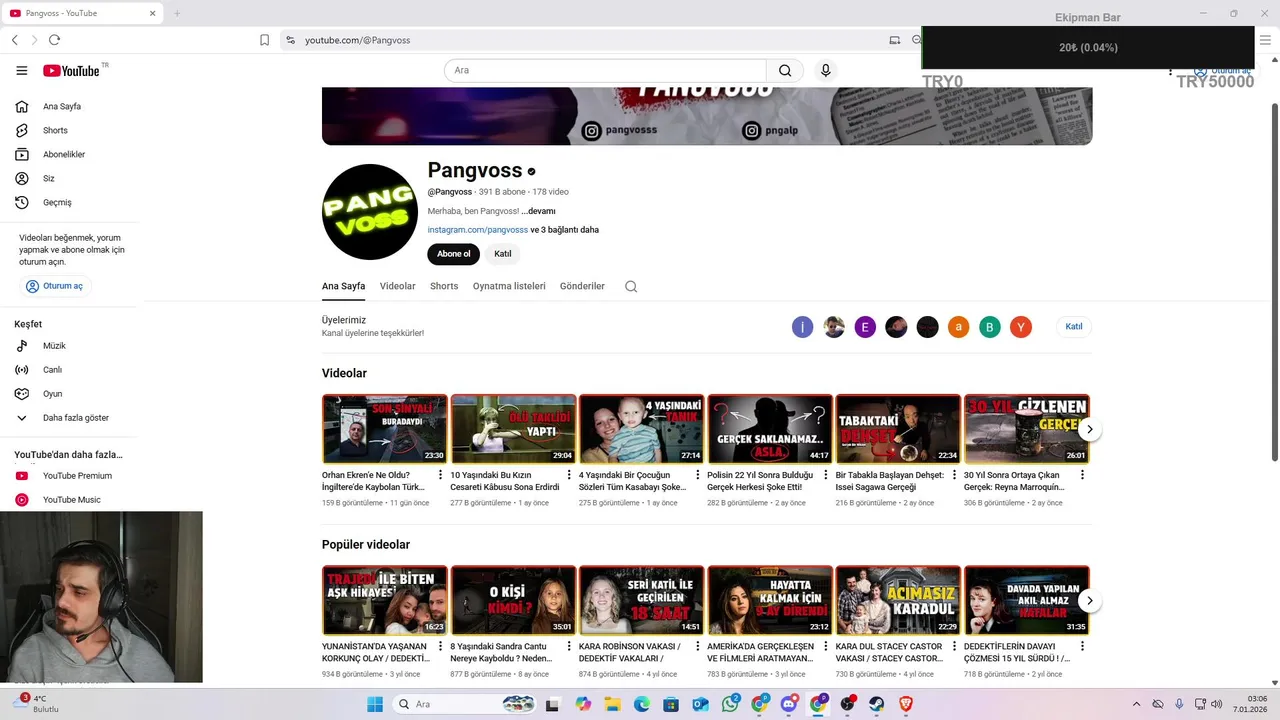Open a new browser tab

(x=177, y=13)
